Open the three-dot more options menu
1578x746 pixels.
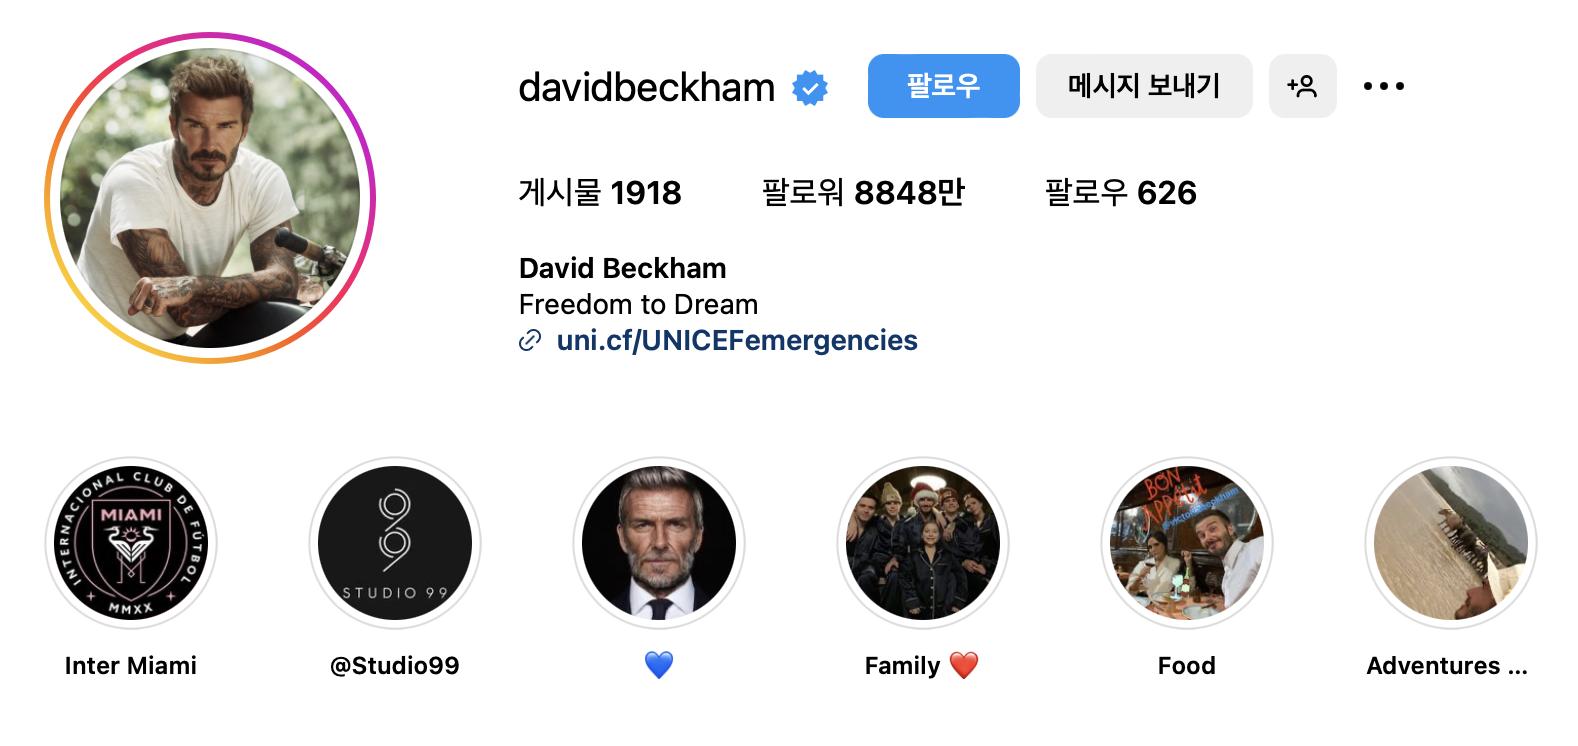tap(1384, 86)
